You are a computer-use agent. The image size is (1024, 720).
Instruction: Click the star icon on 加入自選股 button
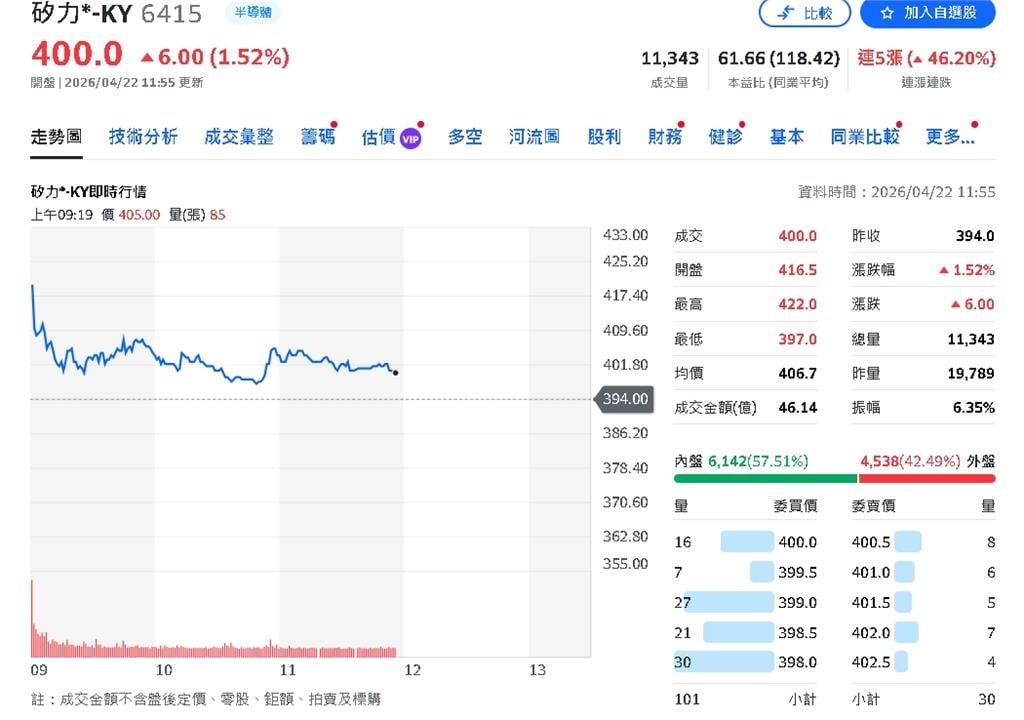[x=888, y=13]
